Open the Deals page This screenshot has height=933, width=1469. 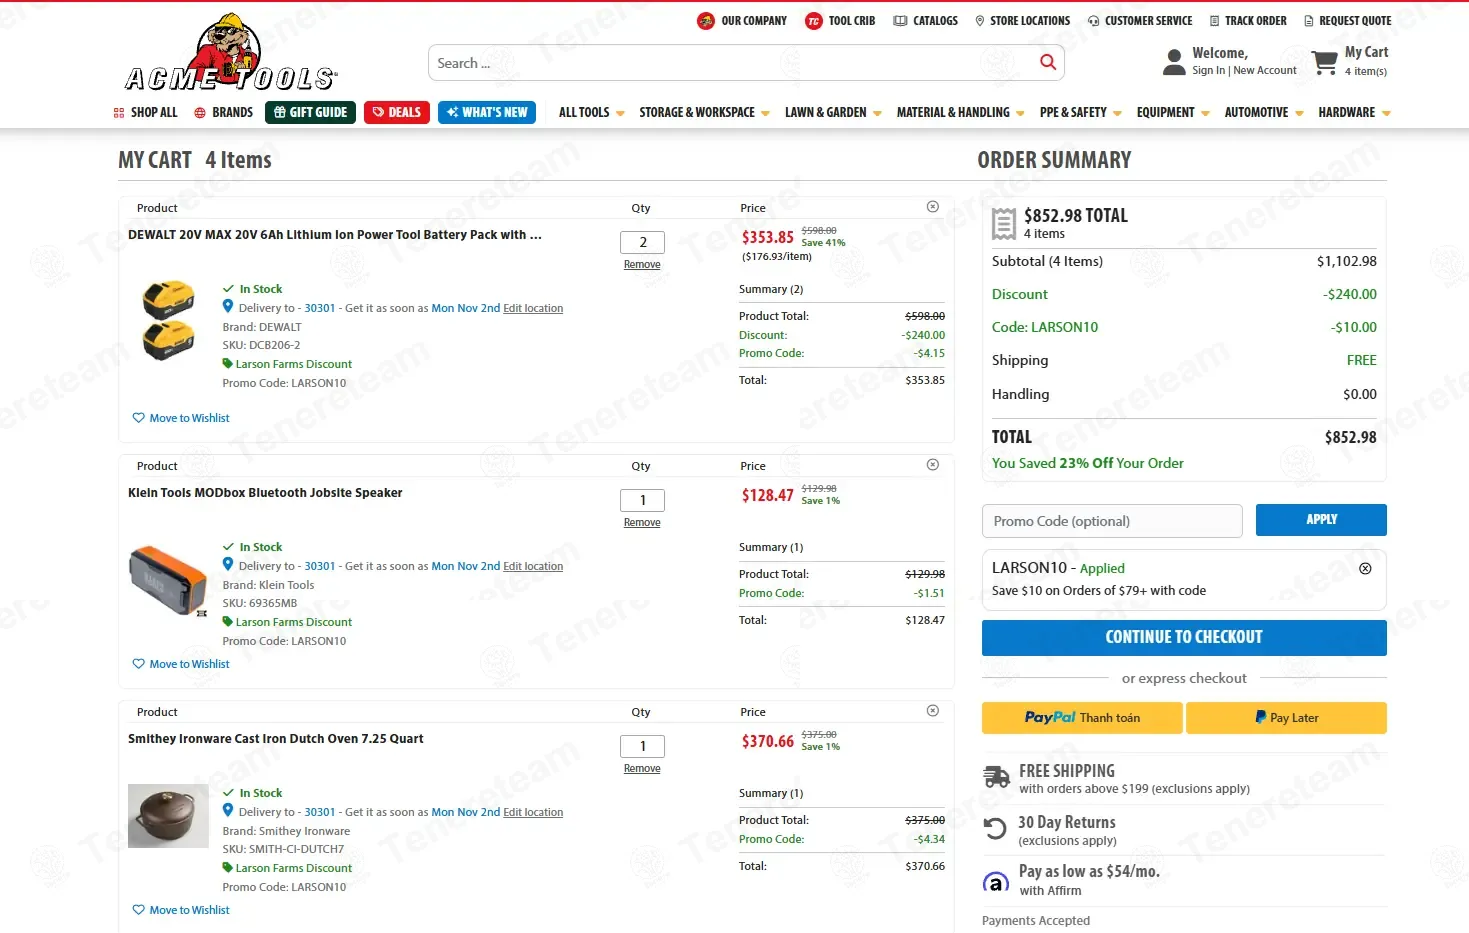[397, 112]
